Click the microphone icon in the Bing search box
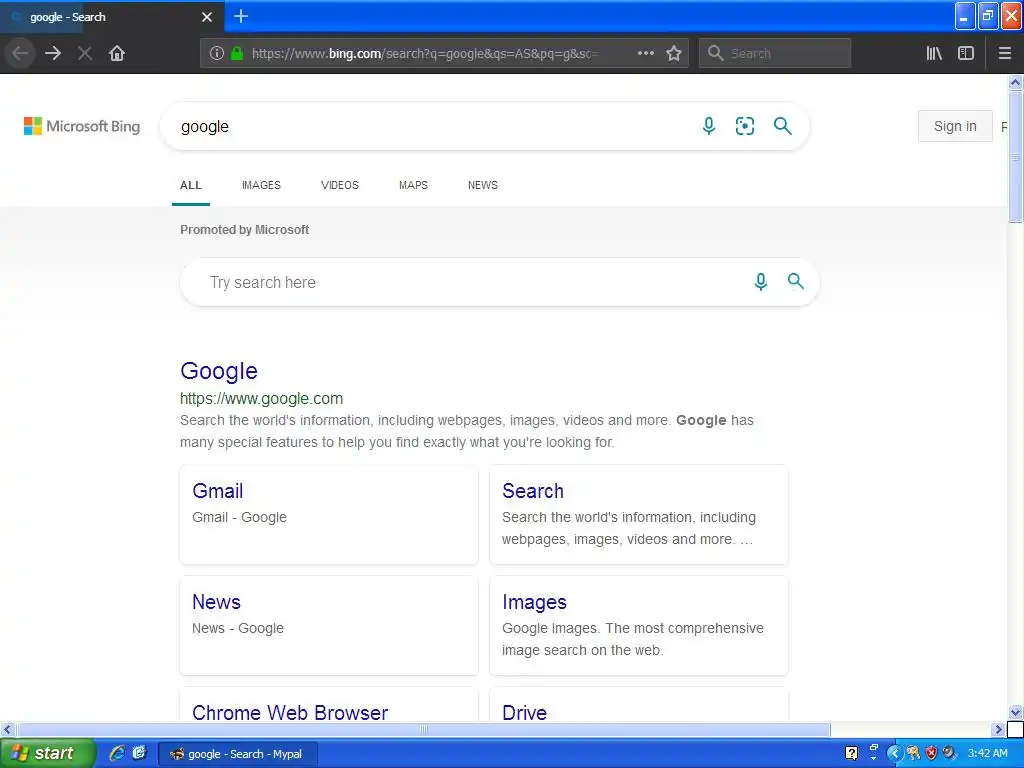 (709, 125)
